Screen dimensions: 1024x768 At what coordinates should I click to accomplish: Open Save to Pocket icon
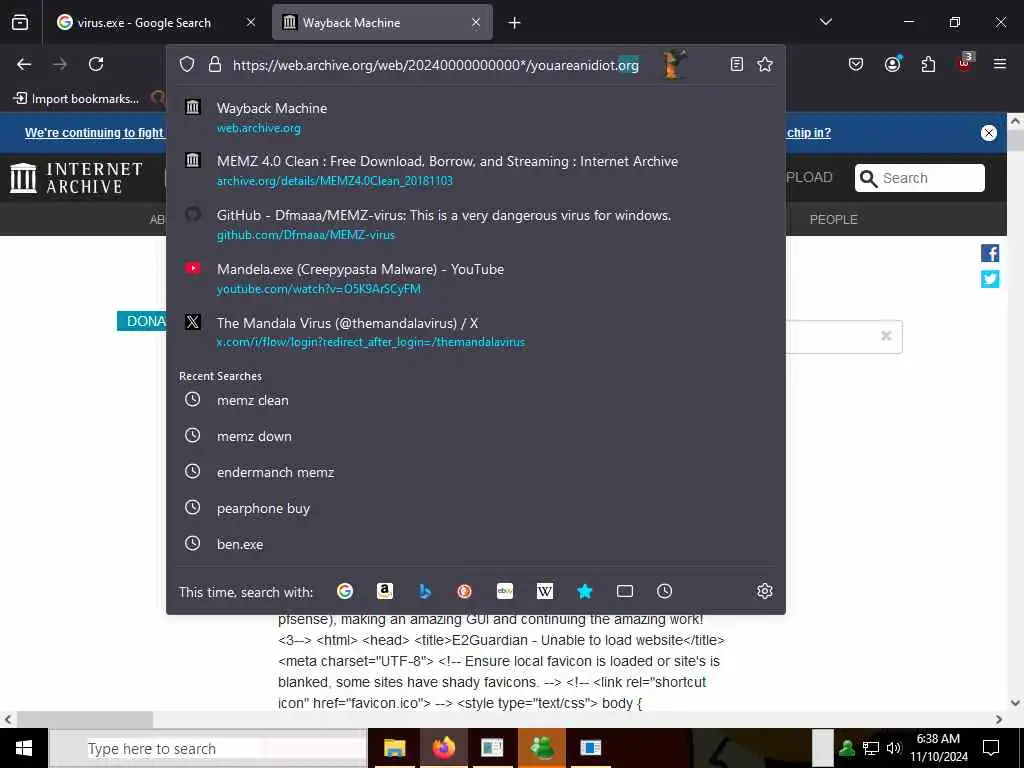click(856, 64)
